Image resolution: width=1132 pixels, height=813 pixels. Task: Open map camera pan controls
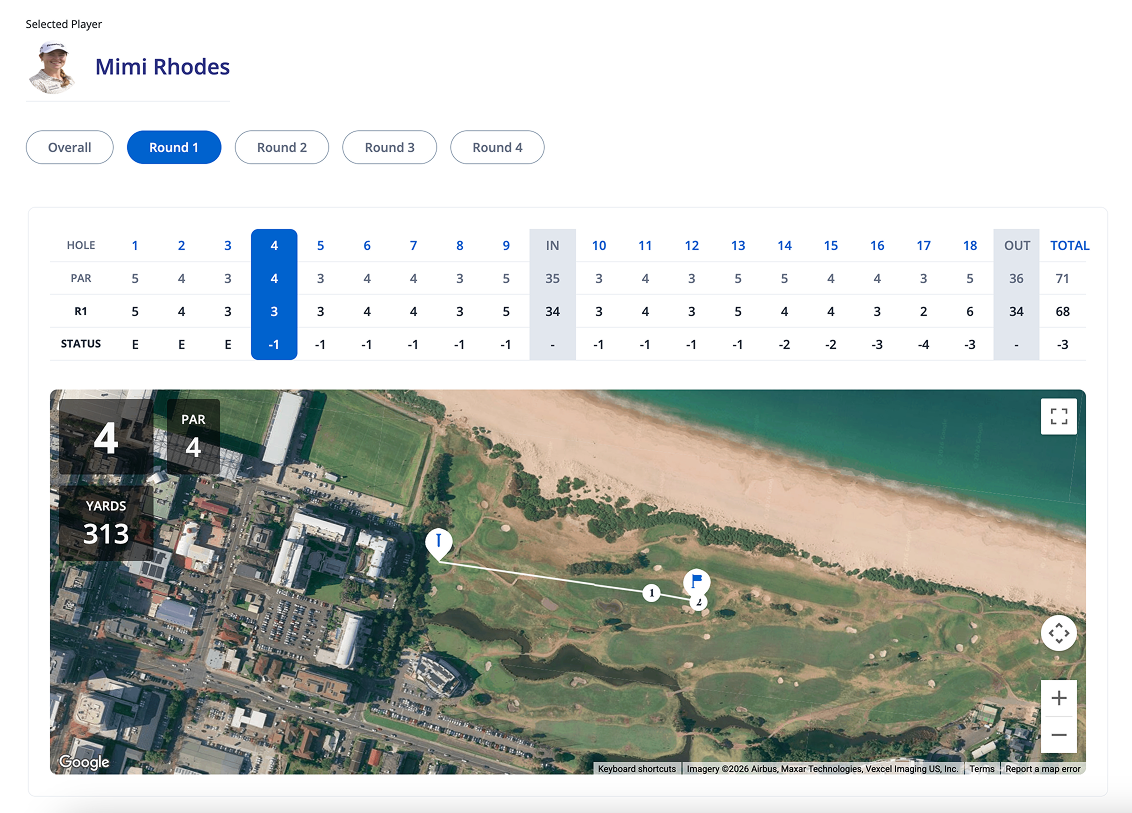click(1058, 633)
